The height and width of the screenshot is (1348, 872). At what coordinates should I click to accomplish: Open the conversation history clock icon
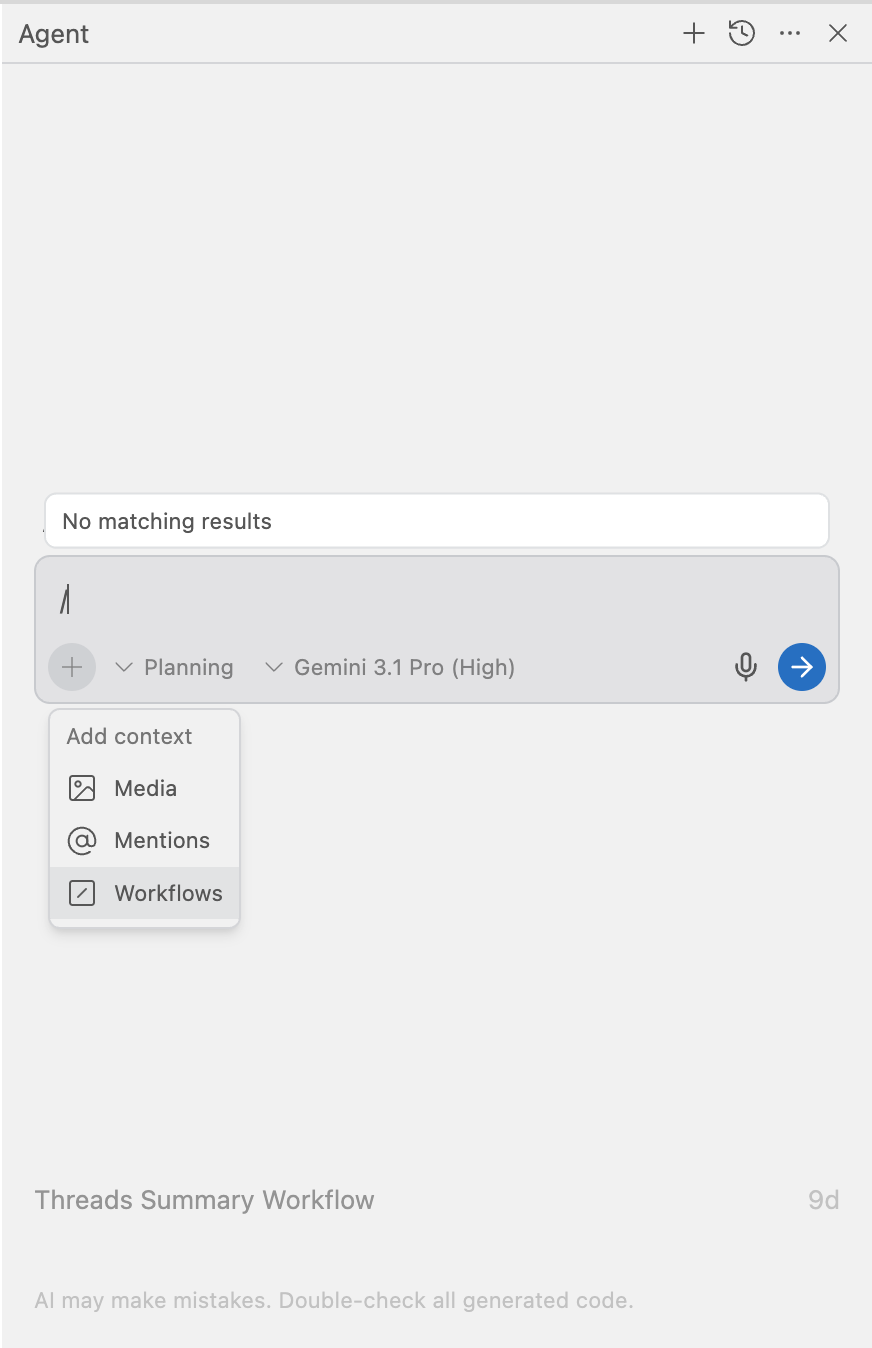click(741, 34)
